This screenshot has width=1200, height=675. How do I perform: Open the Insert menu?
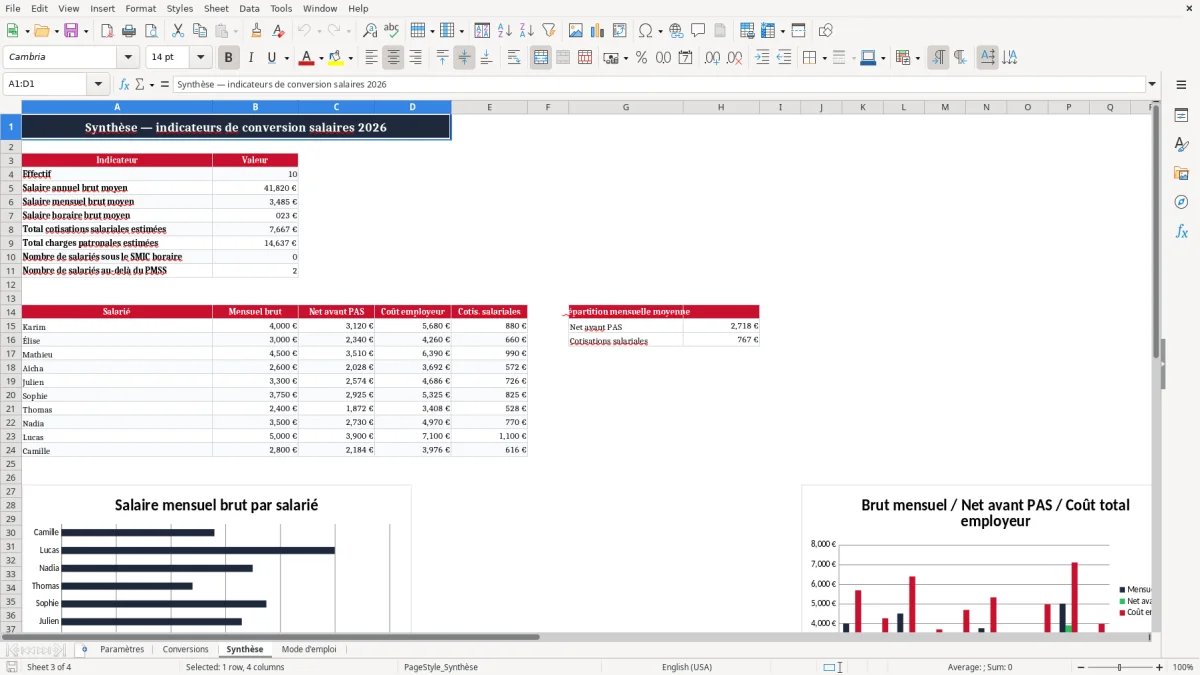tap(102, 8)
